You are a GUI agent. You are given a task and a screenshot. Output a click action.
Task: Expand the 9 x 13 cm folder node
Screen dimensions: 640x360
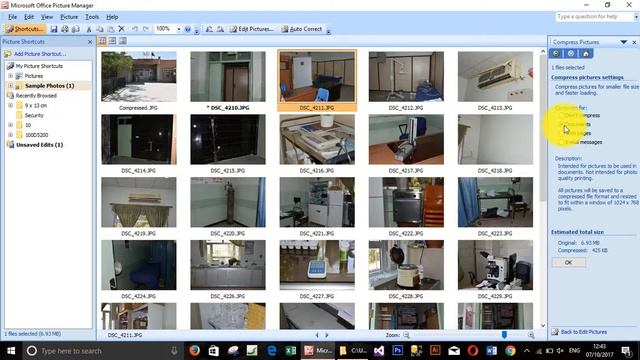click(11, 105)
